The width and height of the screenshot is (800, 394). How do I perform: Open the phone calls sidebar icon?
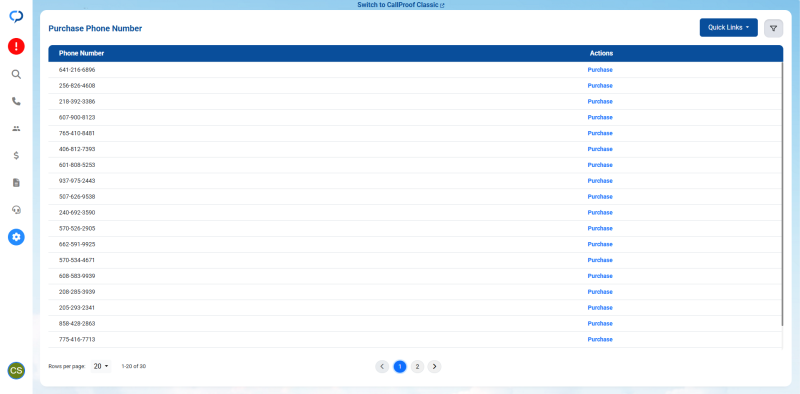(16, 102)
